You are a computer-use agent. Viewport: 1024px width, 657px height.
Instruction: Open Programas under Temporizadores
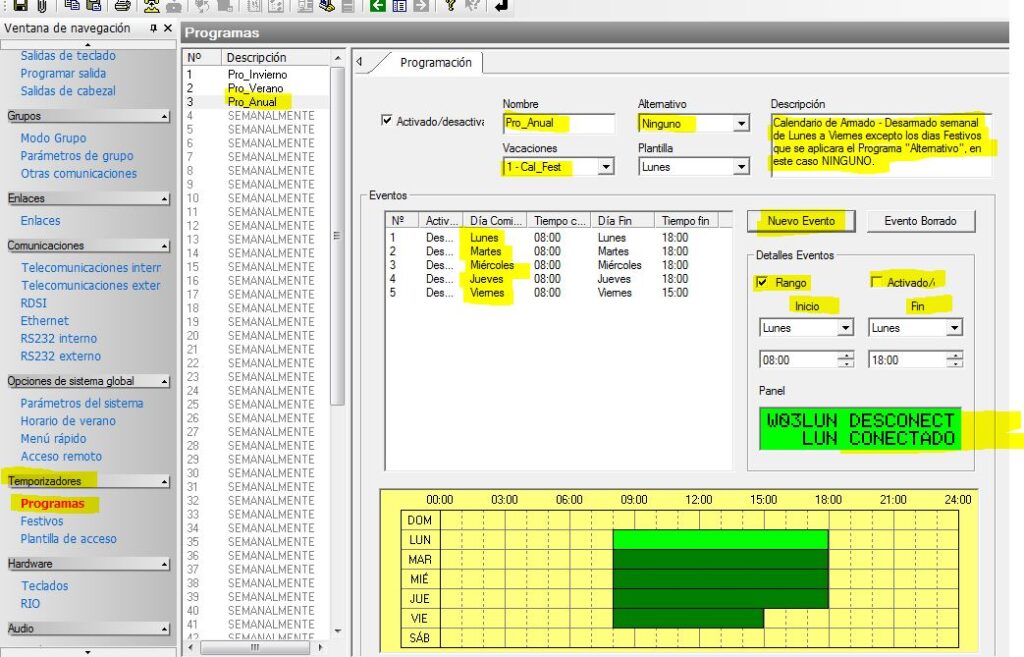(x=52, y=504)
